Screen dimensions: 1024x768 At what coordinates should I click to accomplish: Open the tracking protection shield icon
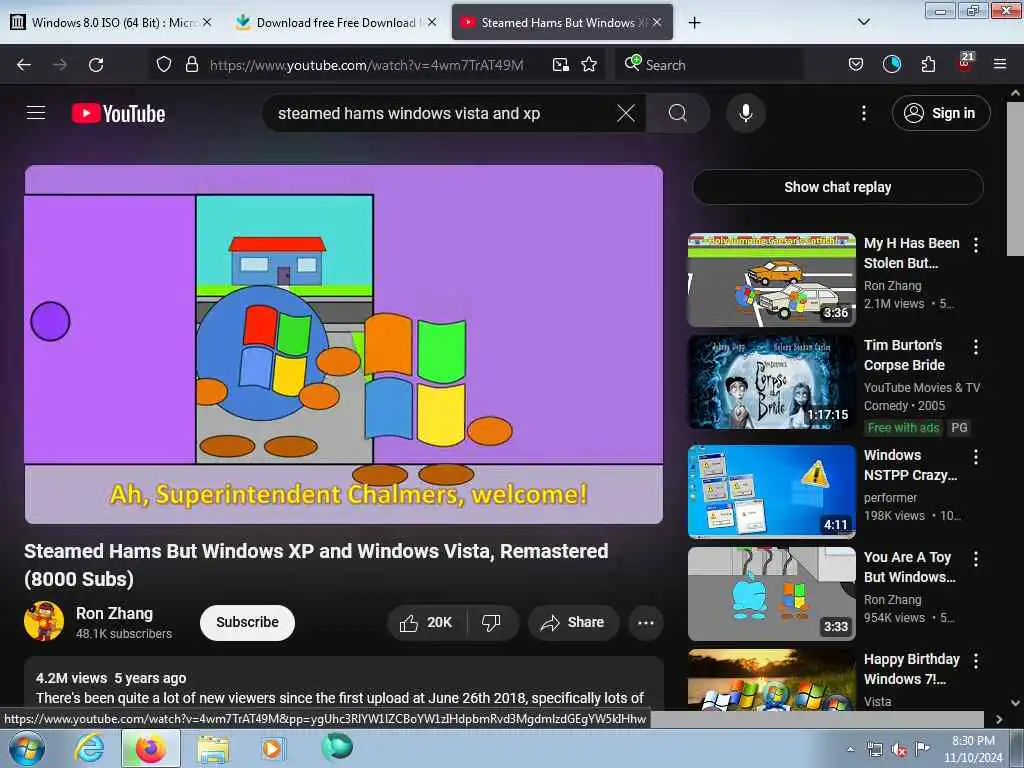pyautogui.click(x=164, y=64)
